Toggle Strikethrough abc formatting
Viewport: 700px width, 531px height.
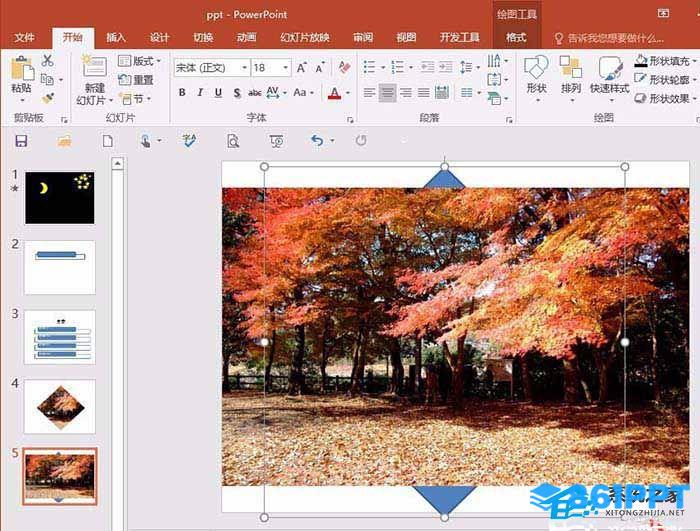[x=254, y=93]
